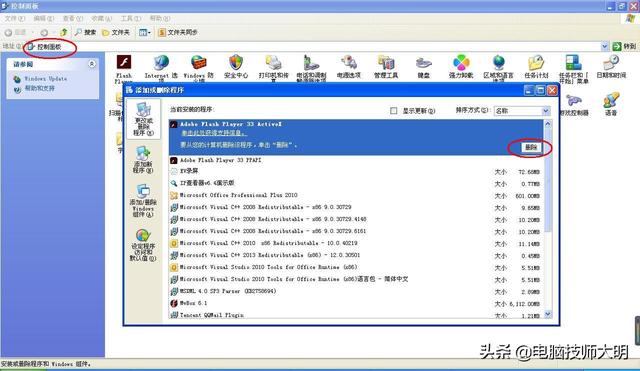Open the Power Options (电源选项) icon
640x371 pixels.
349,67
